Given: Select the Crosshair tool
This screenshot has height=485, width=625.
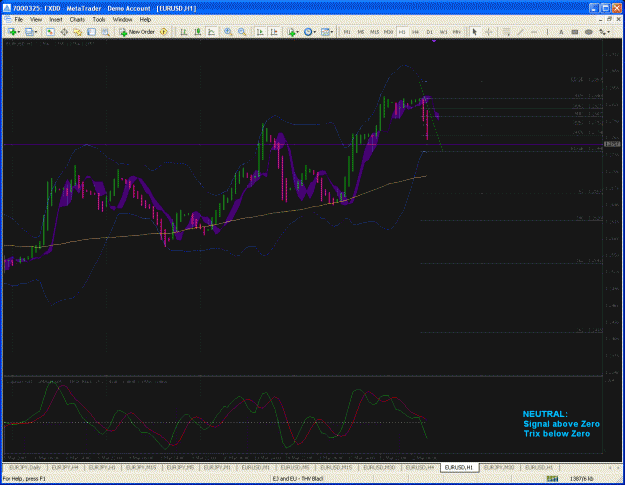Looking at the screenshot, I should point(488,32).
